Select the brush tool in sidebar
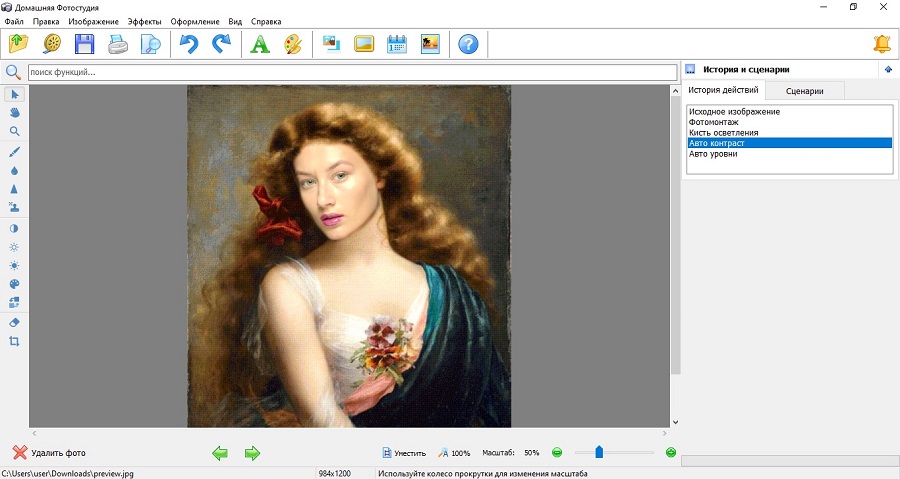This screenshot has height=479, width=900. coord(14,152)
